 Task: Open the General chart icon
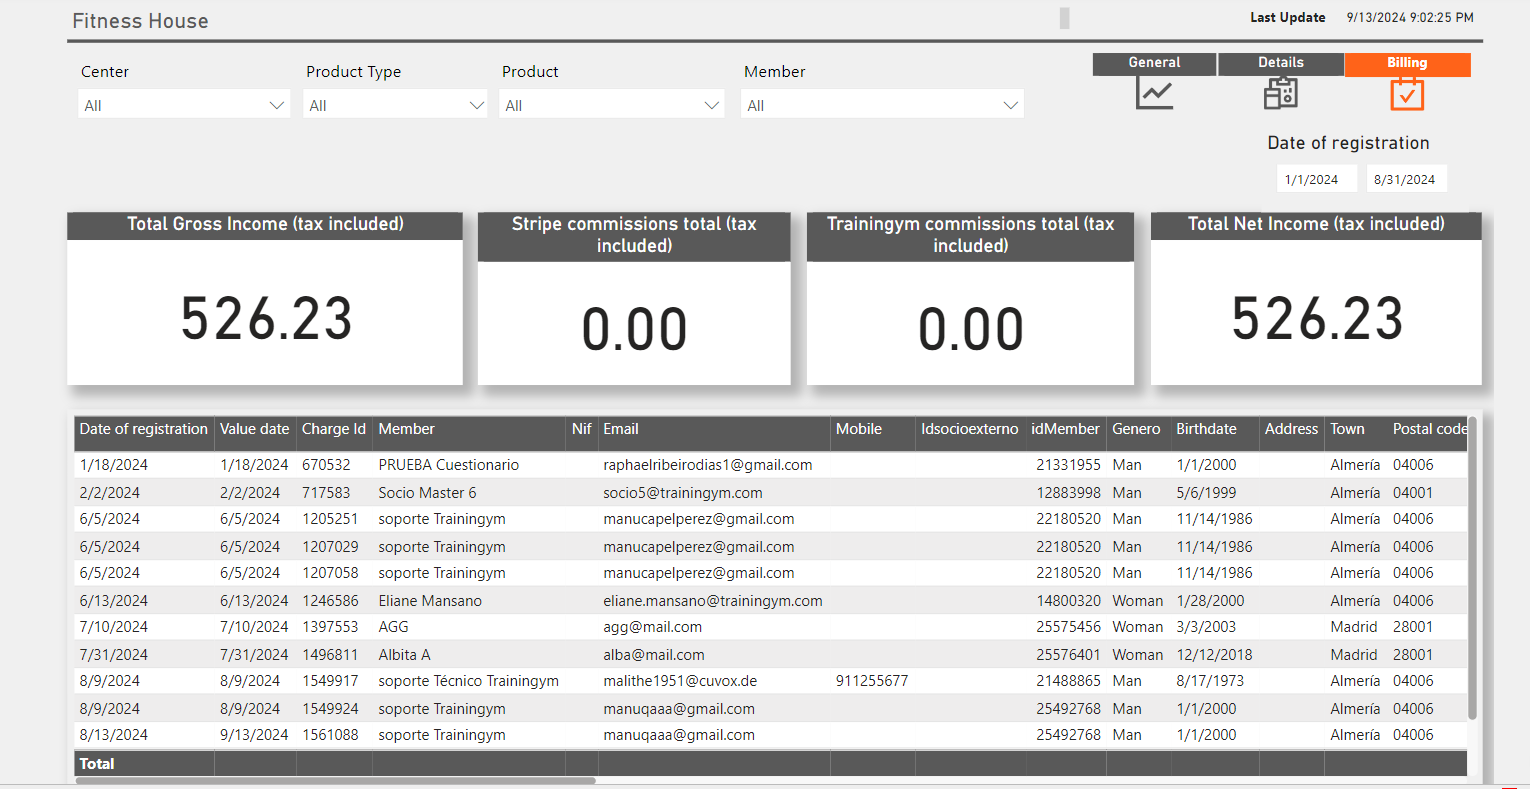click(1154, 94)
